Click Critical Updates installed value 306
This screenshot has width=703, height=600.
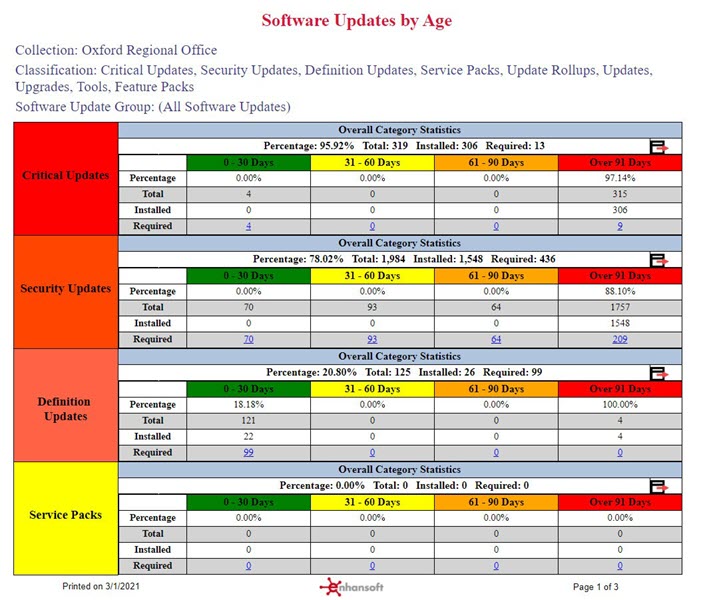click(x=620, y=210)
